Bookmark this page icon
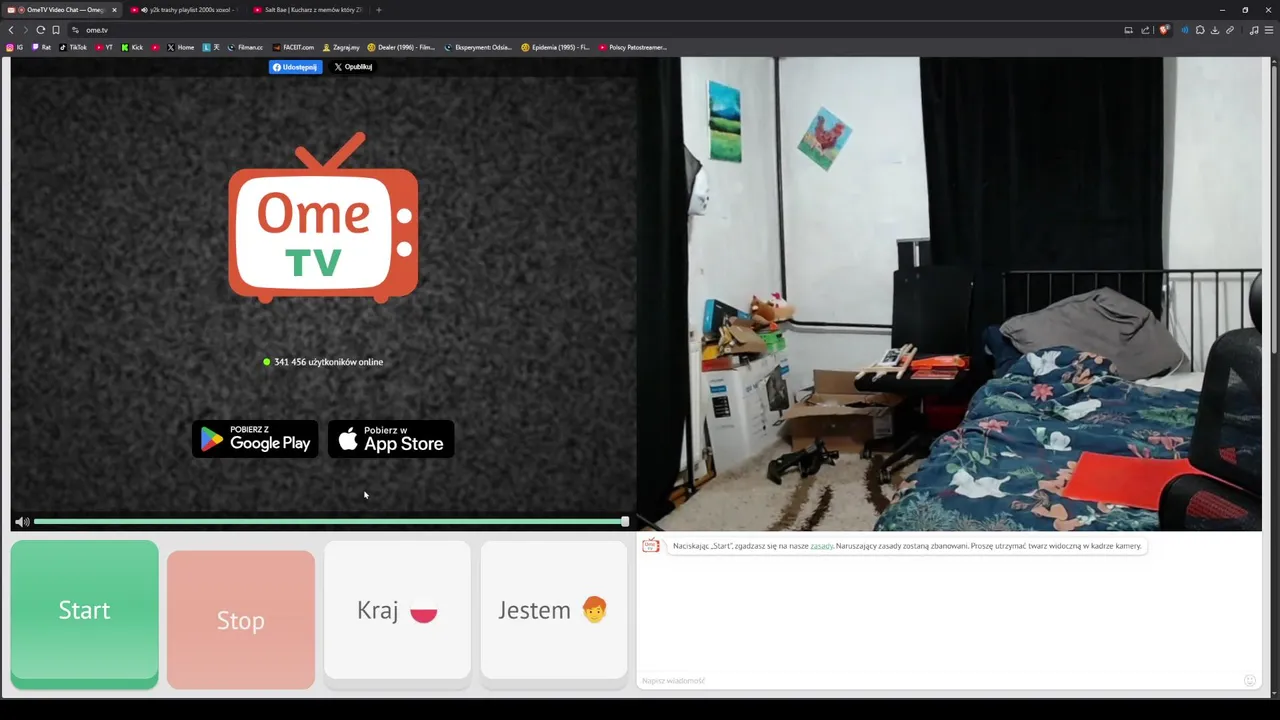This screenshot has width=1280, height=720. tap(56, 30)
